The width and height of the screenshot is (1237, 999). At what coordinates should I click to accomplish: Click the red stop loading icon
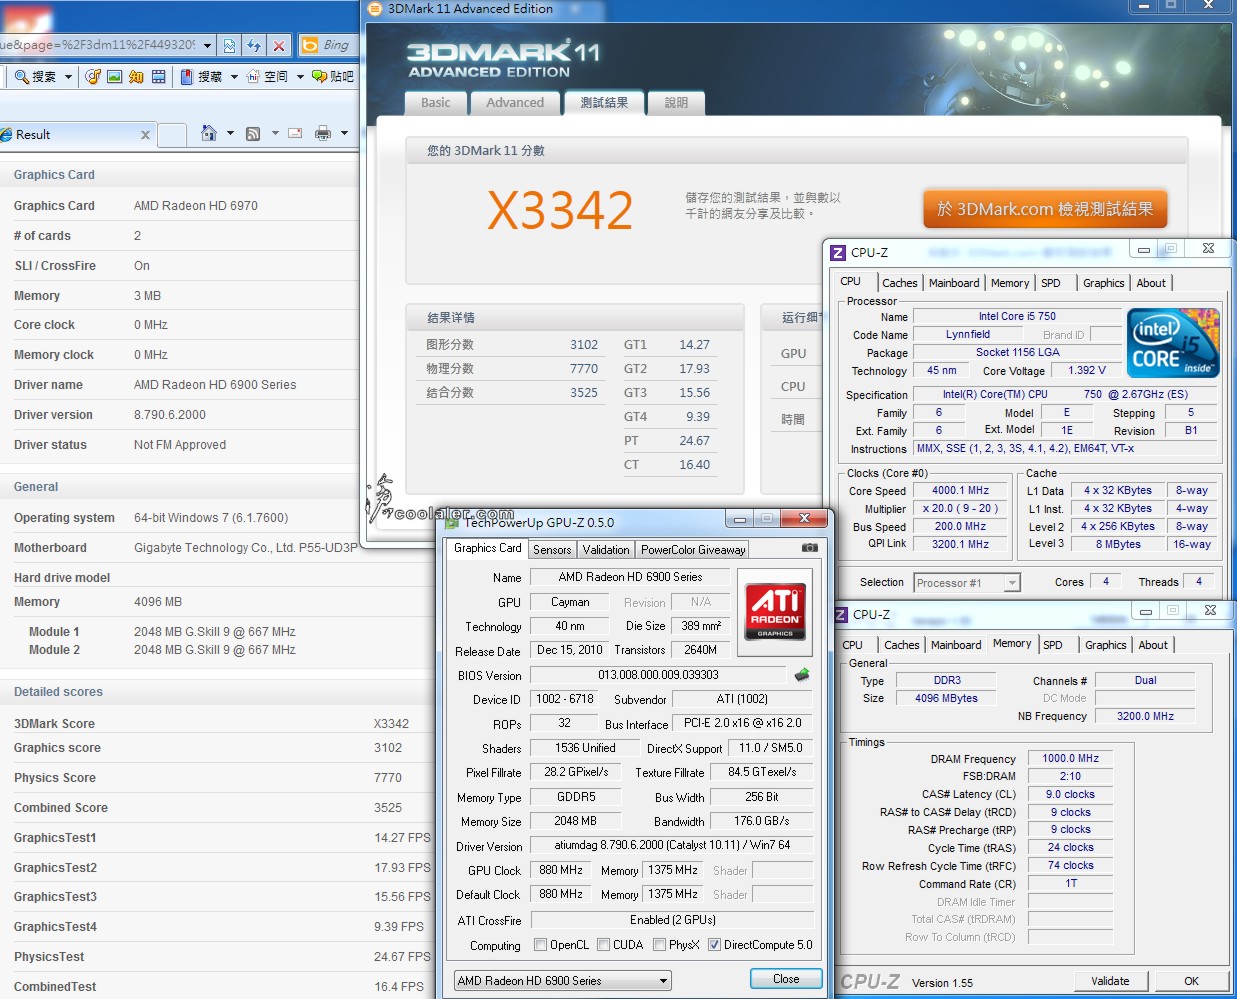tap(279, 45)
